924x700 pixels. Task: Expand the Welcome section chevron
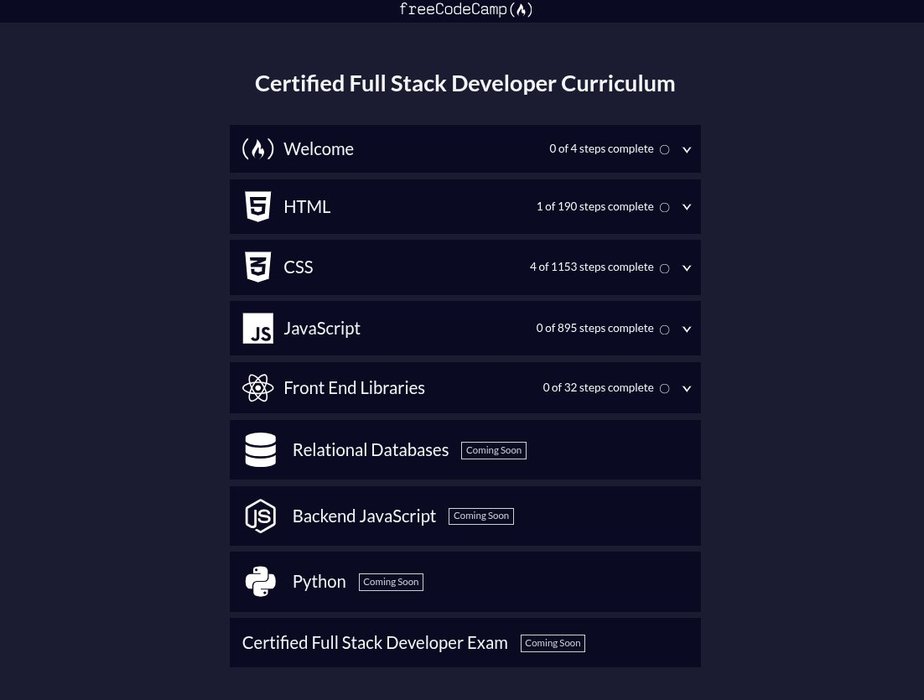pos(687,150)
